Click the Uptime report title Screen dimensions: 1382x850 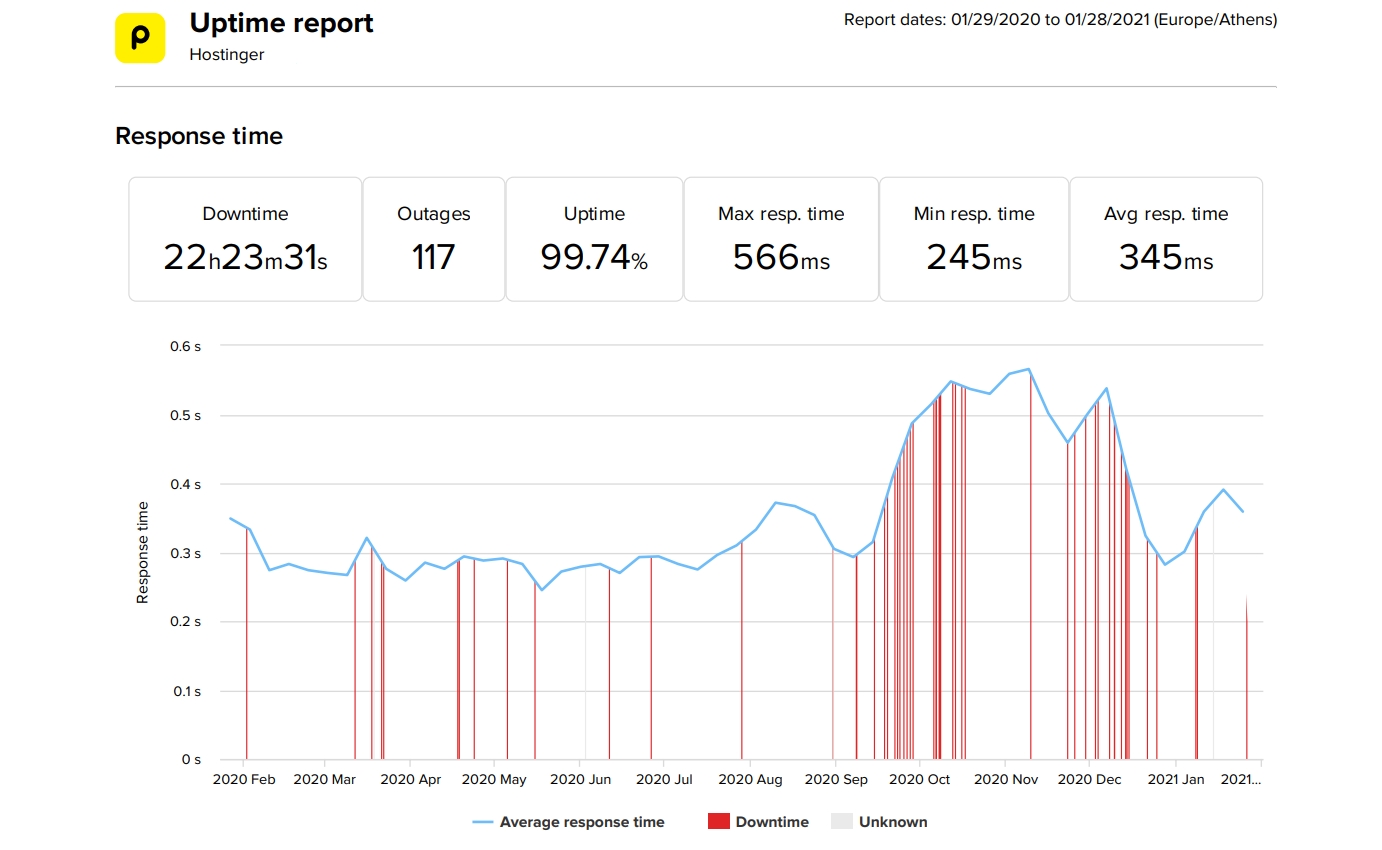[281, 24]
